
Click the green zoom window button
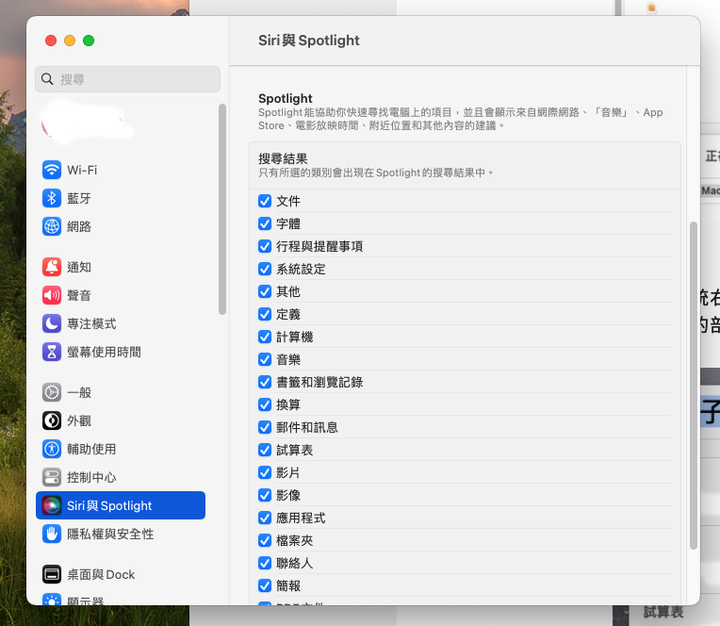tap(89, 40)
